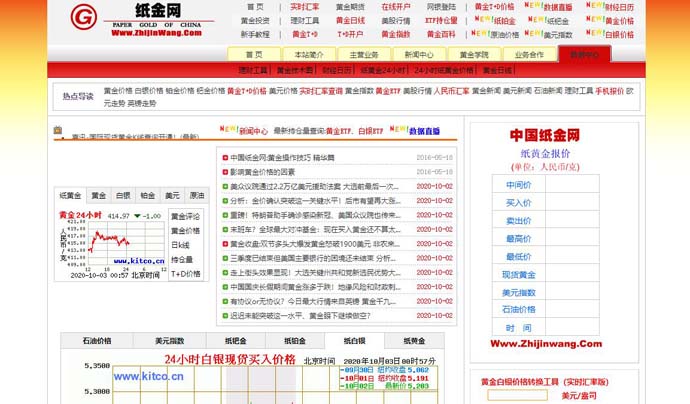The height and width of the screenshot is (404, 690).
Task: Click the red G site logo
Action: pyautogui.click(x=84, y=17)
